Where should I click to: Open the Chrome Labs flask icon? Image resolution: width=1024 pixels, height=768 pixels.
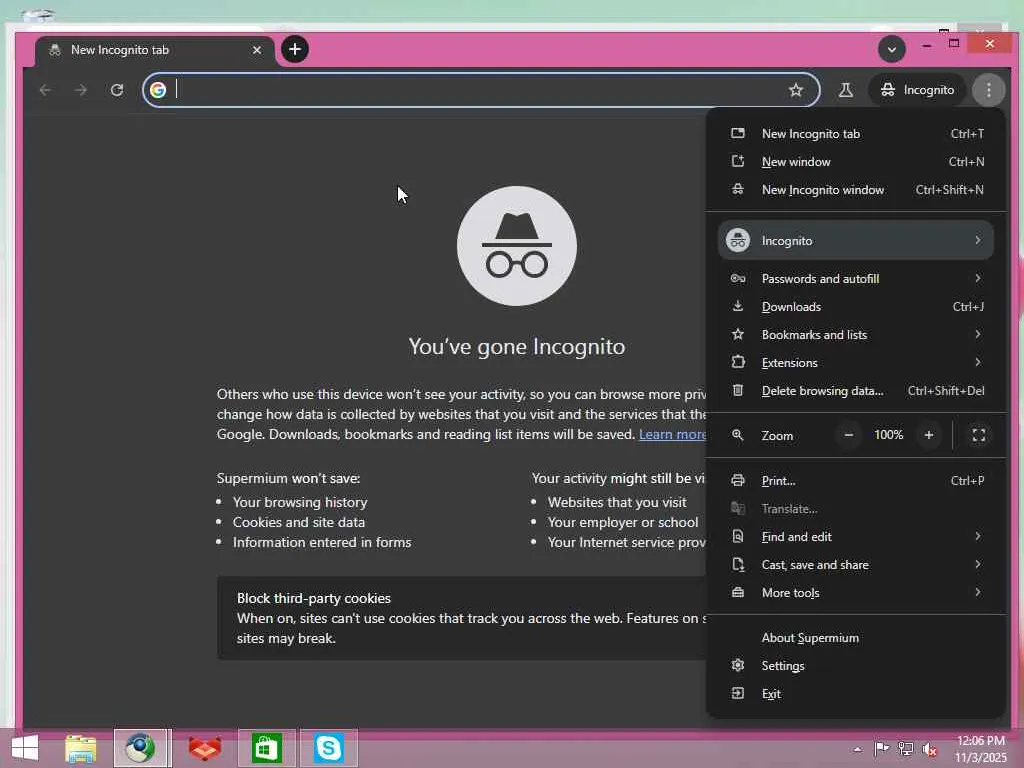click(845, 90)
